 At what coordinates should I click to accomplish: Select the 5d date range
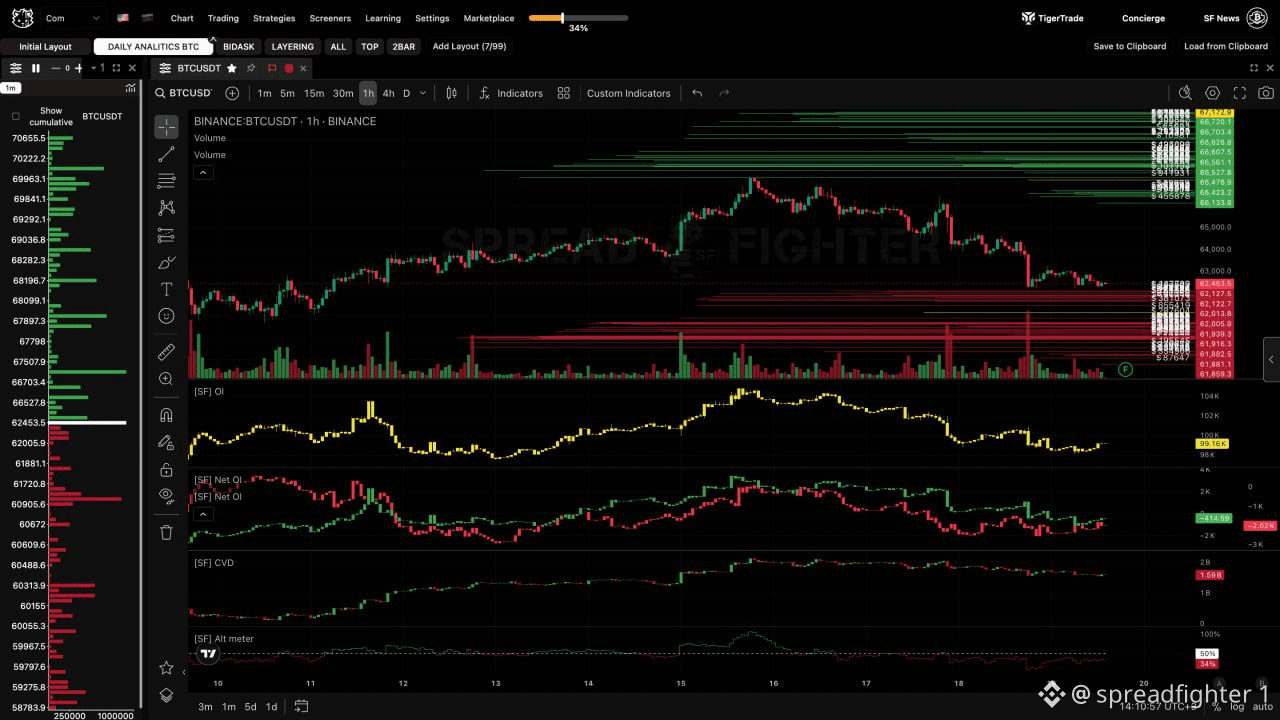pos(250,706)
